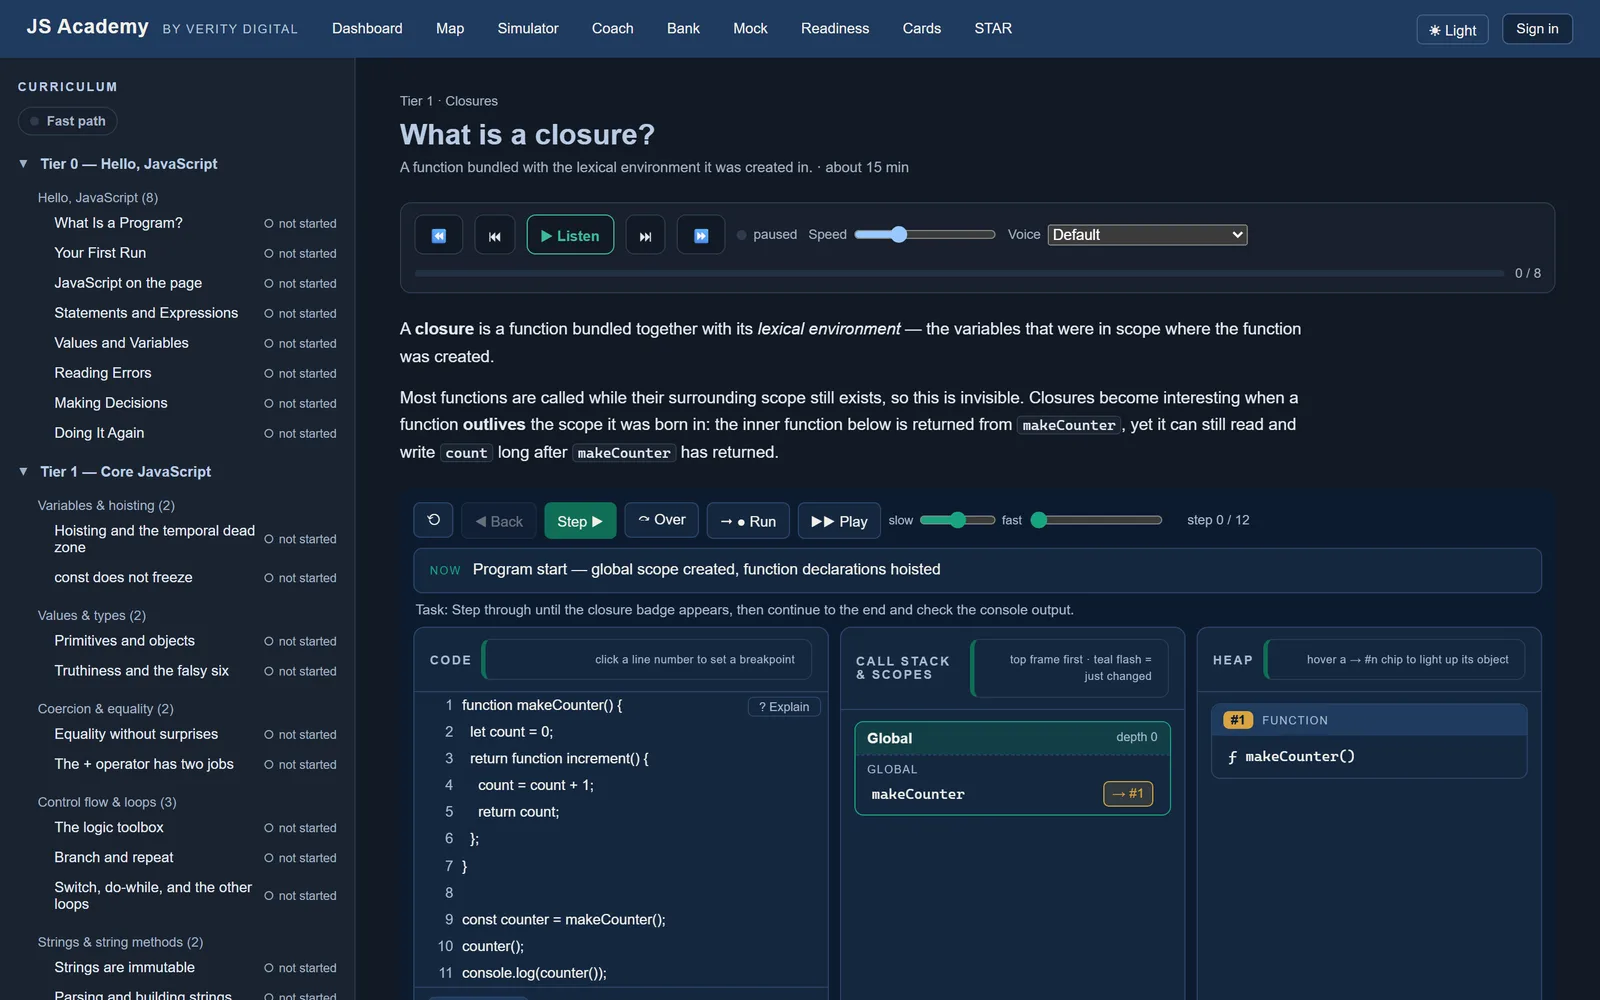This screenshot has width=1600, height=1000.
Task: Open the Readiness page
Action: click(x=835, y=29)
